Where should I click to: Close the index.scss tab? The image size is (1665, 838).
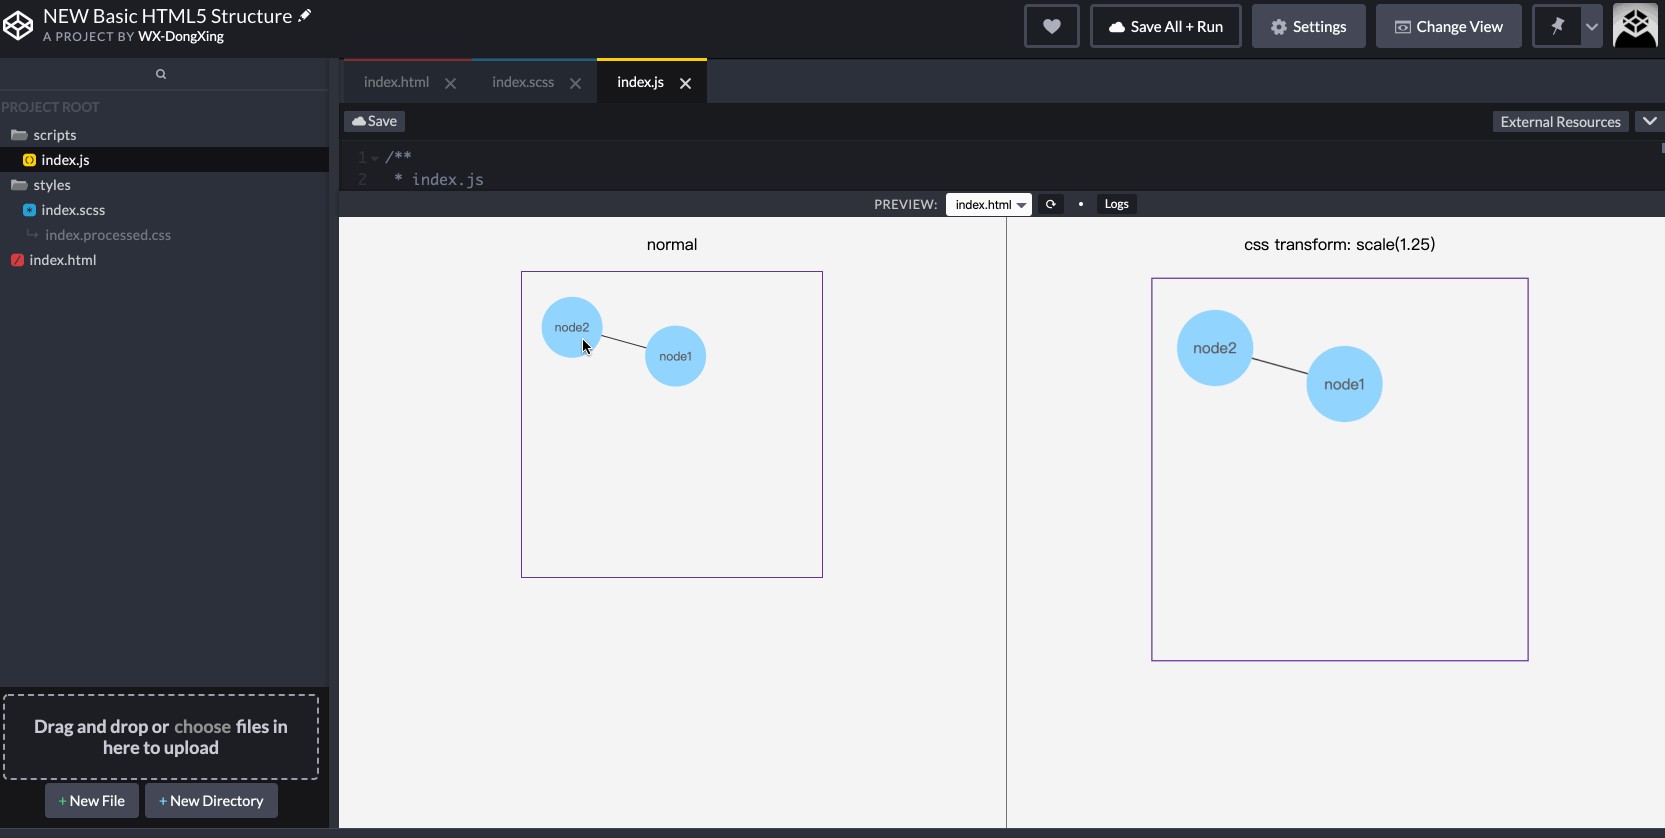tap(576, 83)
